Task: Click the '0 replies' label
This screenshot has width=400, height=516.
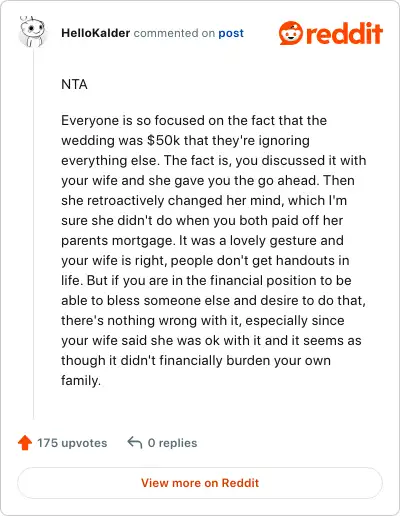Action: [172, 443]
